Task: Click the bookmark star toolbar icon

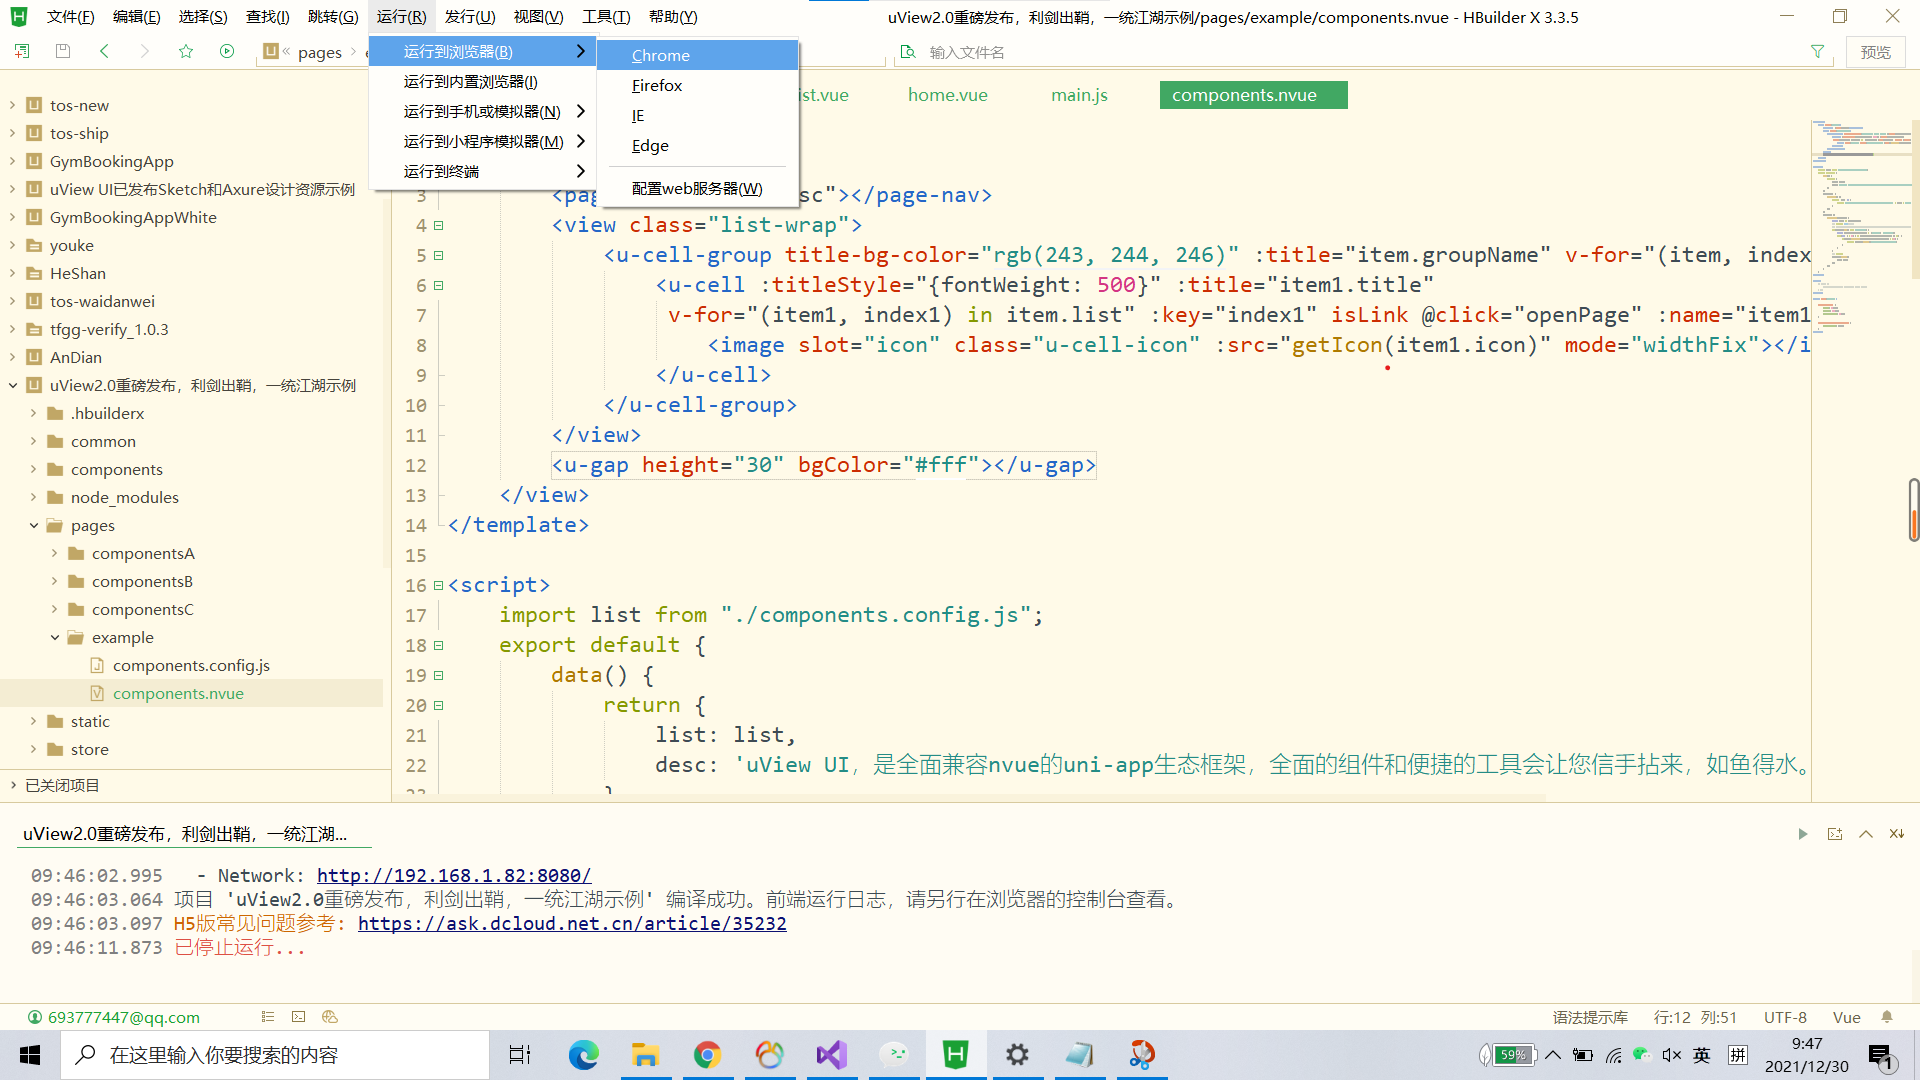Action: 186,51
